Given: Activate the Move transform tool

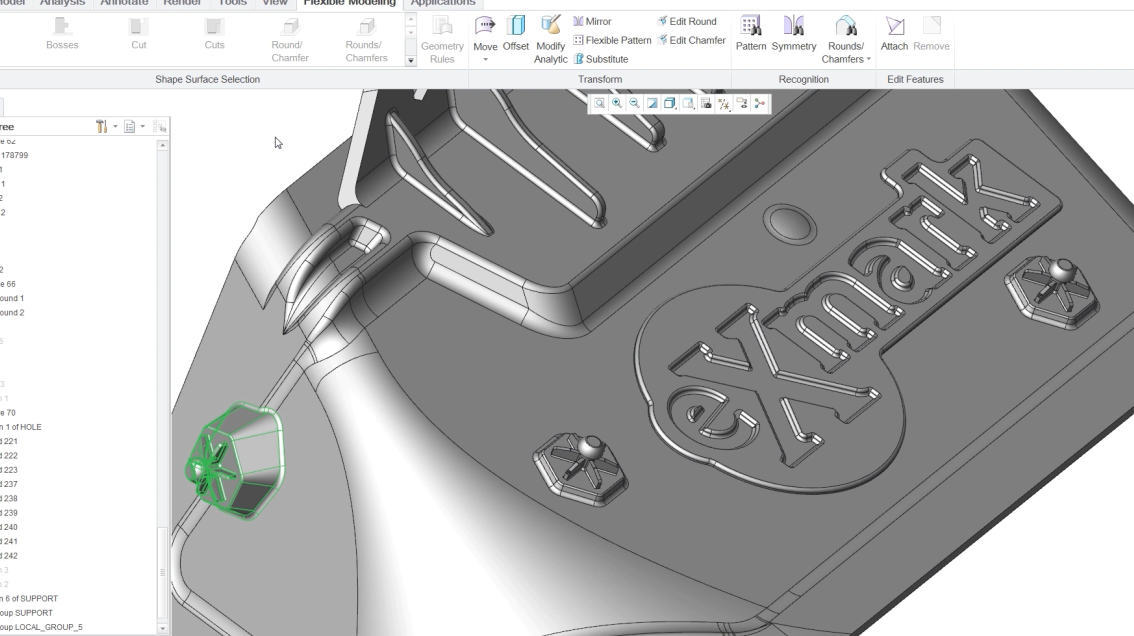Looking at the screenshot, I should [485, 34].
